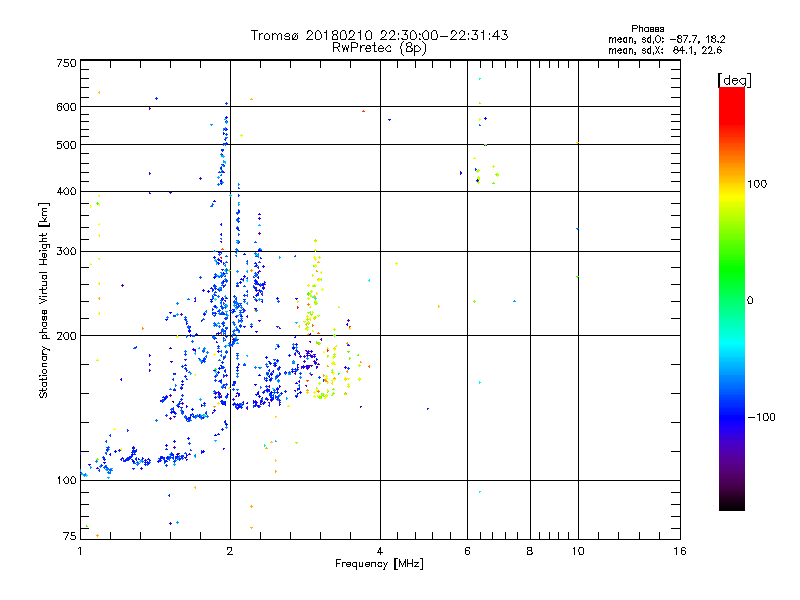Click the colorbar tick label "-100"

(x=762, y=417)
